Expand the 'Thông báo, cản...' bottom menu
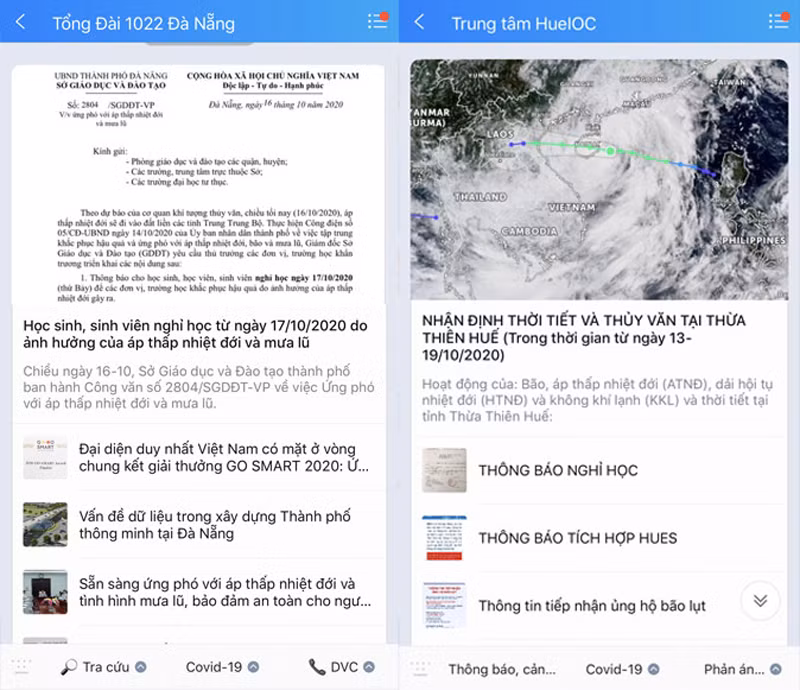The width and height of the screenshot is (800, 690). pos(502,669)
